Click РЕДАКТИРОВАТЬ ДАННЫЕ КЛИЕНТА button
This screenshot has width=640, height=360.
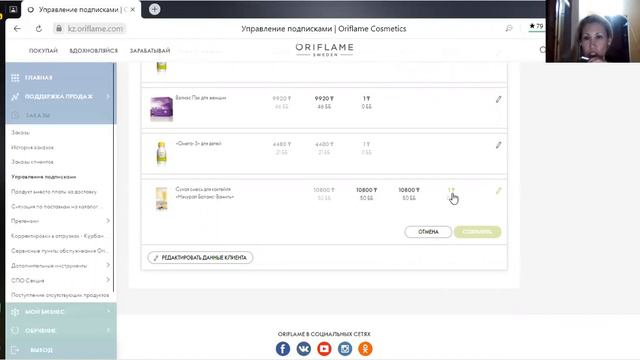tap(200, 258)
